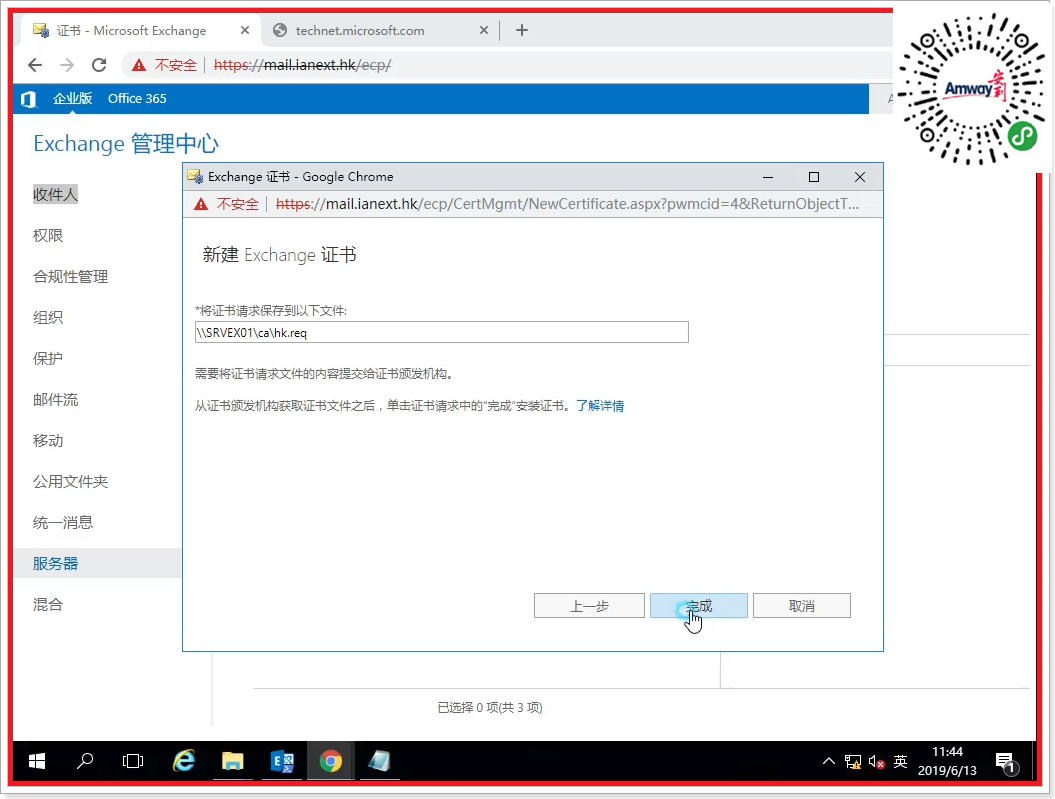Open the notepad-like taskbar app icon
Viewport: 1055px width, 799px height.
pos(379,761)
